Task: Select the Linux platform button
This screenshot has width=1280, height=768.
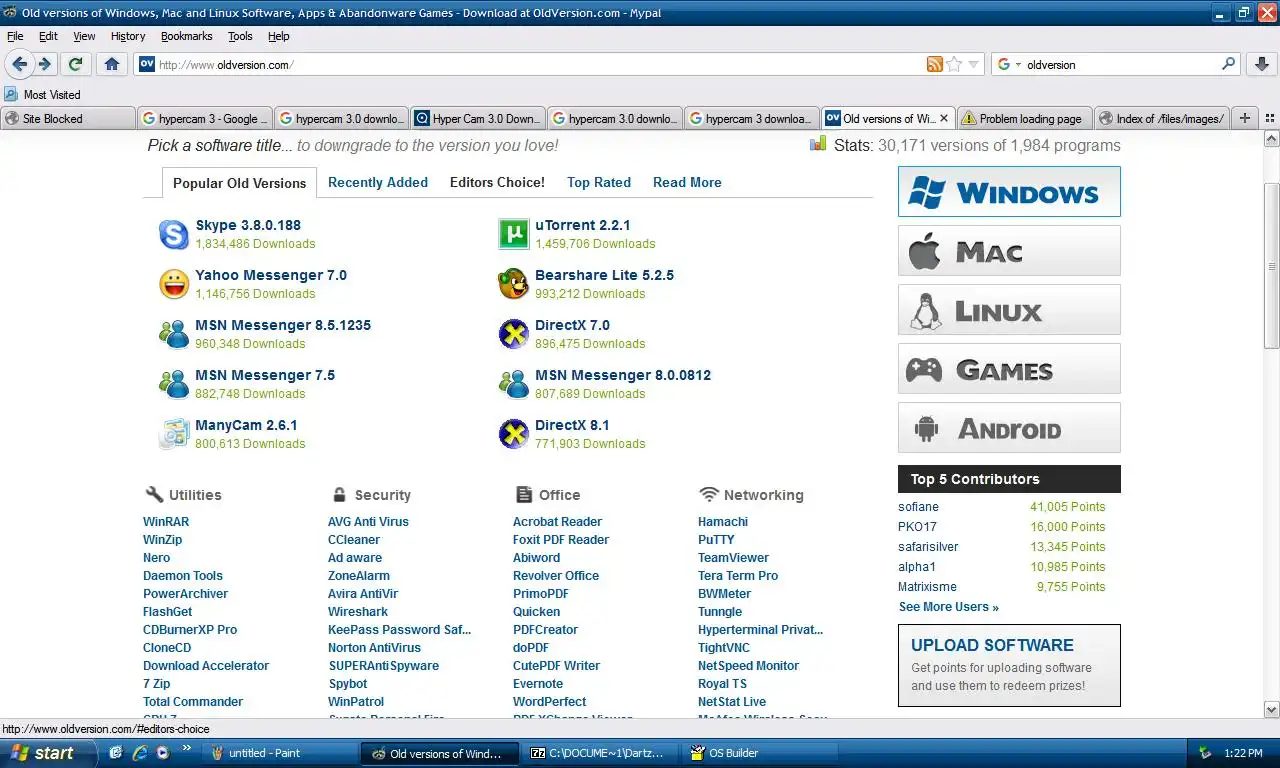Action: (x=1009, y=309)
